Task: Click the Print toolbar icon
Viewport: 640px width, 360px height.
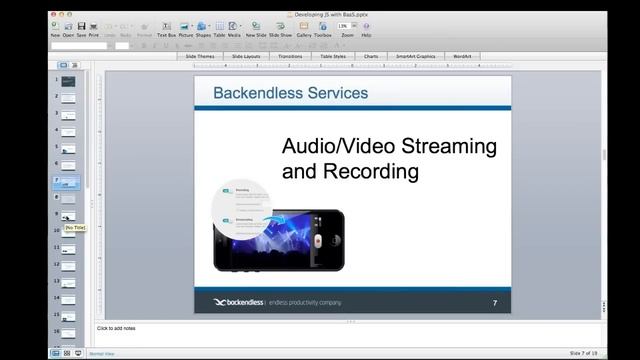Action: point(93,27)
